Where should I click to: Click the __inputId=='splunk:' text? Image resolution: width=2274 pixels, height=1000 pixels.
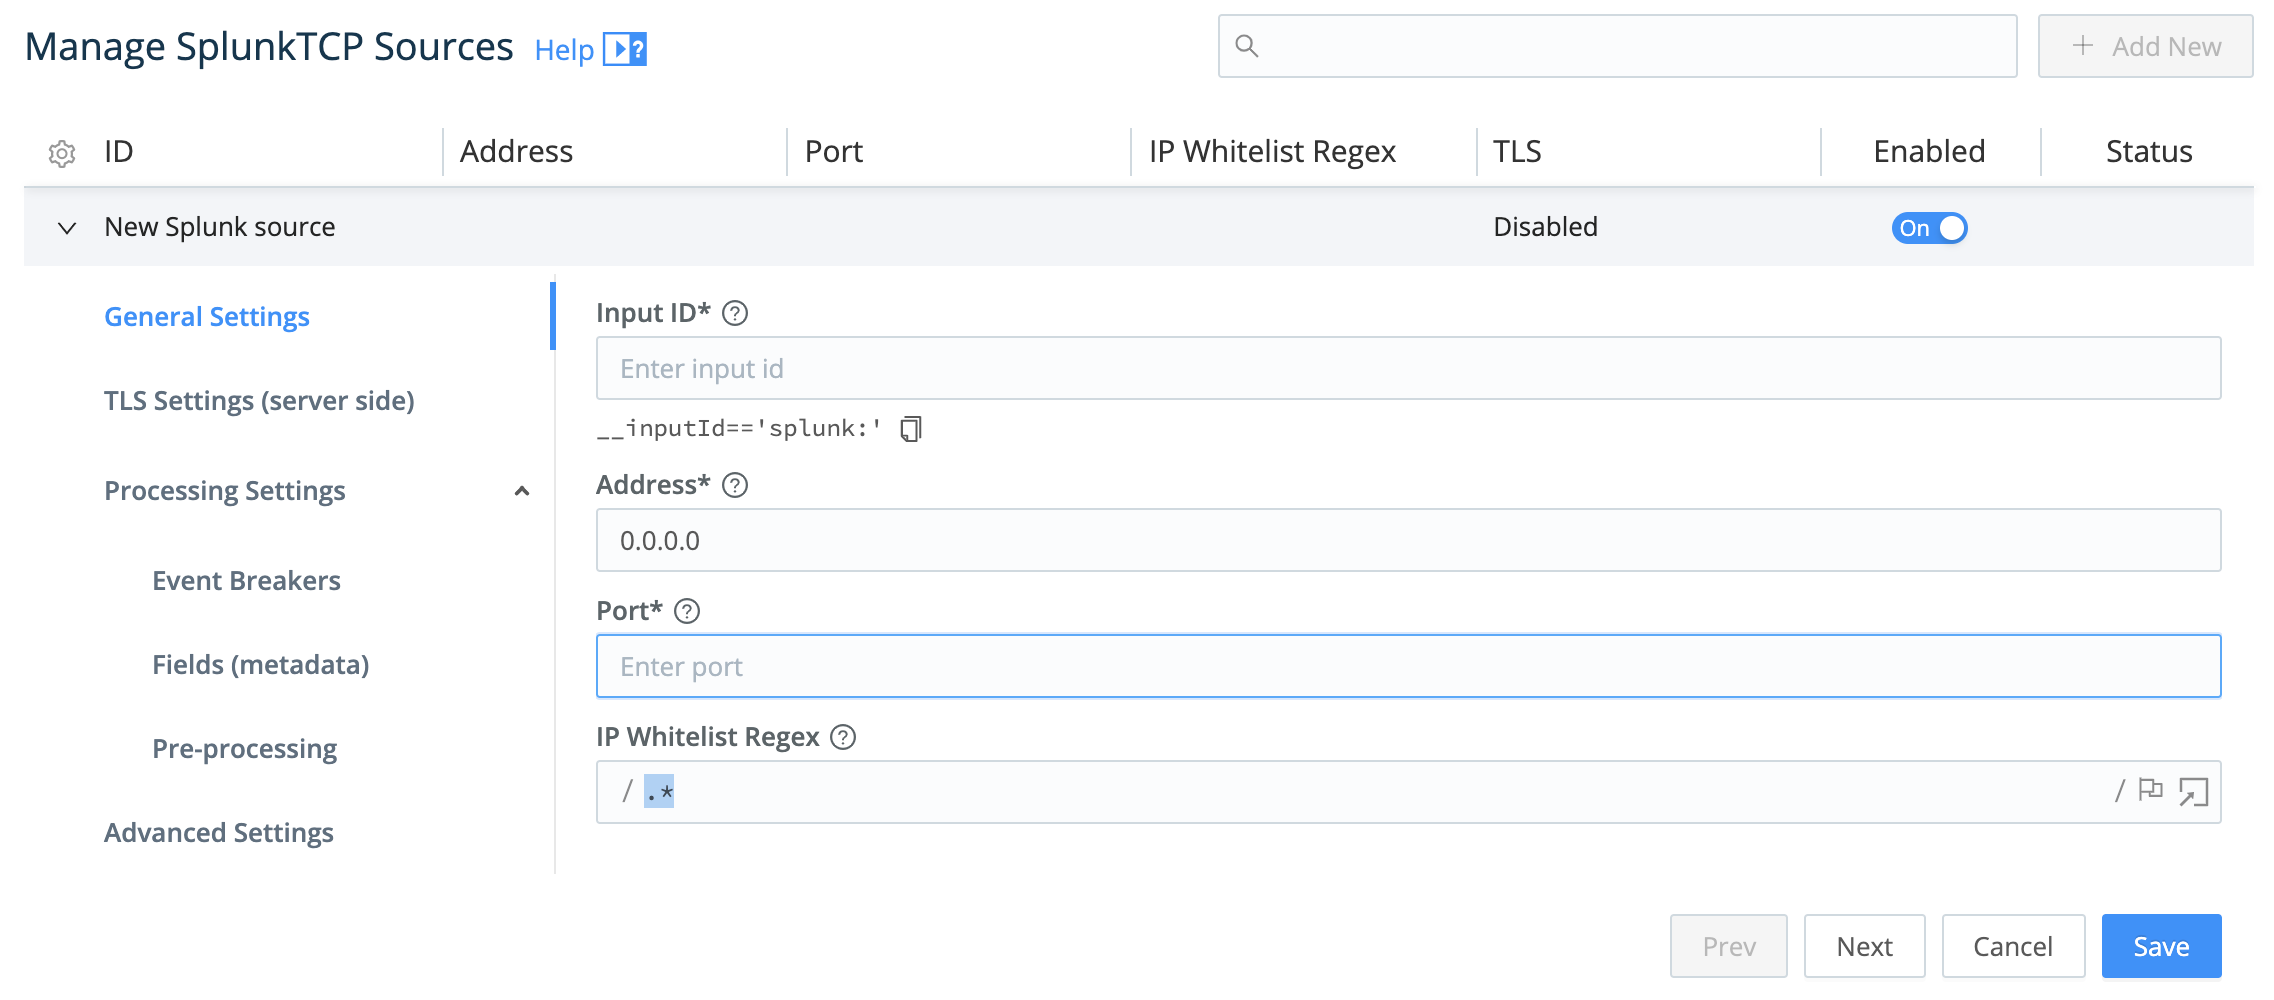[739, 429]
